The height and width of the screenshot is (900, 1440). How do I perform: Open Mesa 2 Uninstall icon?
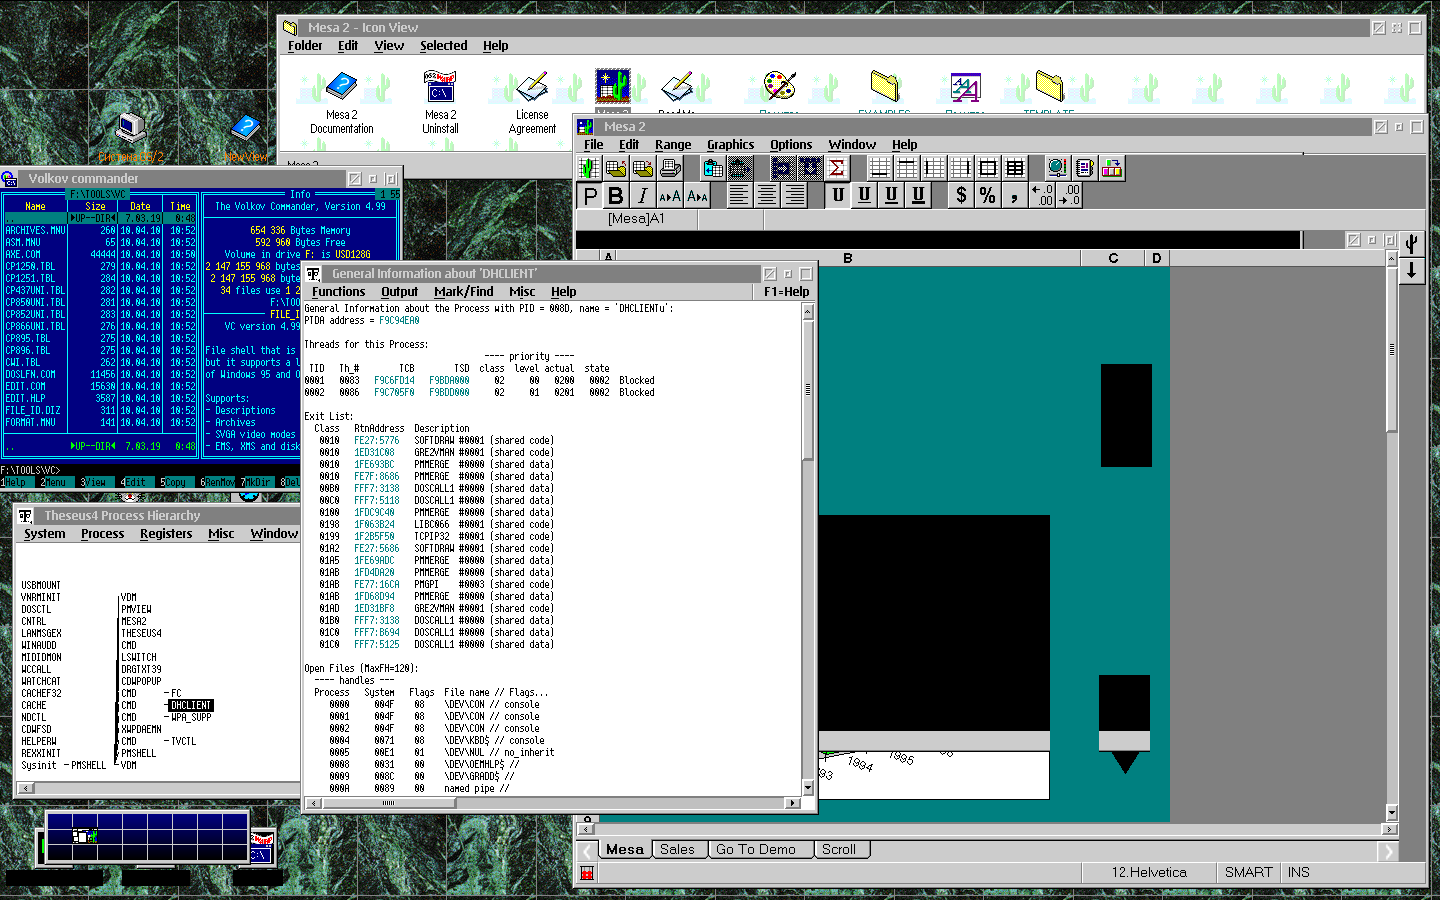pyautogui.click(x=440, y=87)
